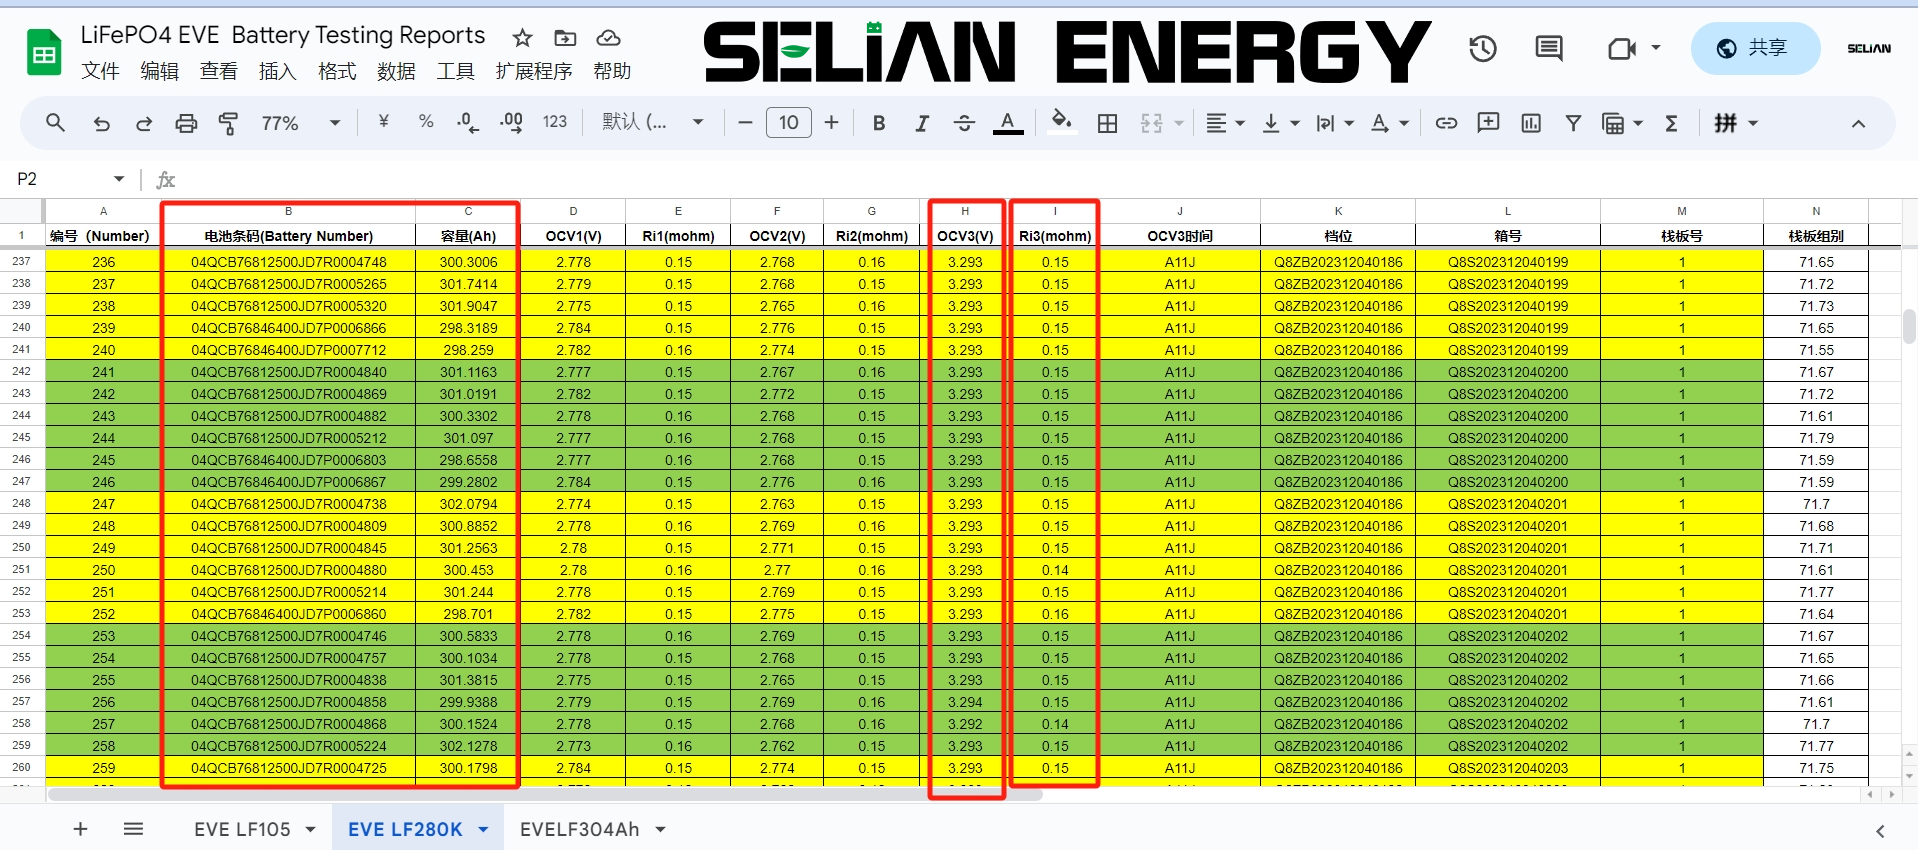This screenshot has height=850, width=1918.
Task: Add a new sheet with plus button
Action: [81, 829]
